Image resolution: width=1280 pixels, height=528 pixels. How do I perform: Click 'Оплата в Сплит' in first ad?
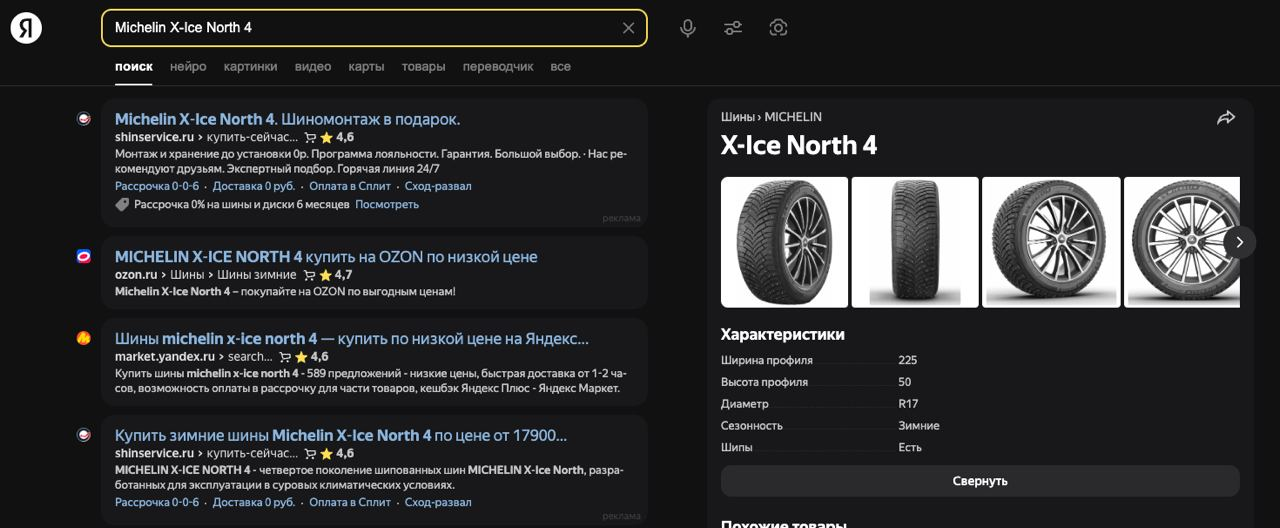(350, 186)
